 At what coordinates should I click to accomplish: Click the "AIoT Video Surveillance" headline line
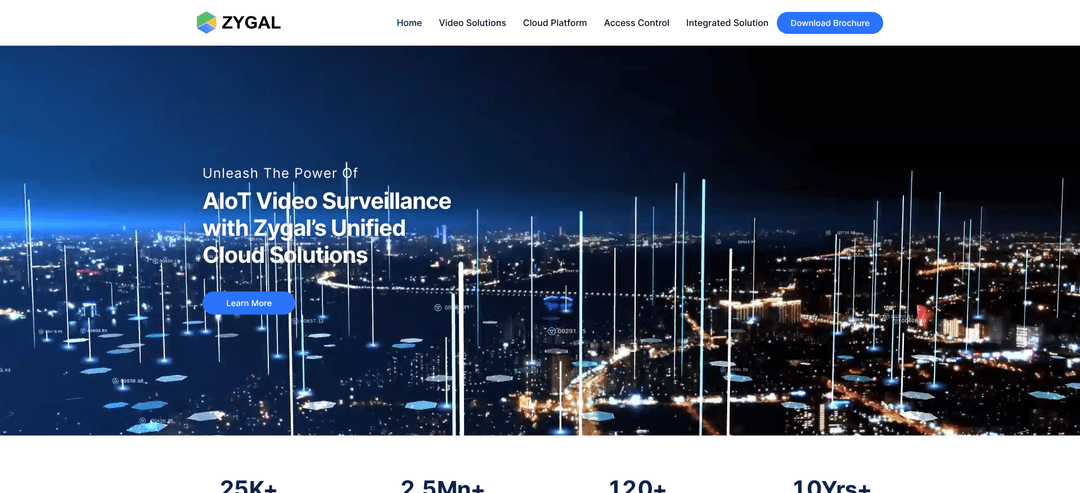pyautogui.click(x=327, y=201)
